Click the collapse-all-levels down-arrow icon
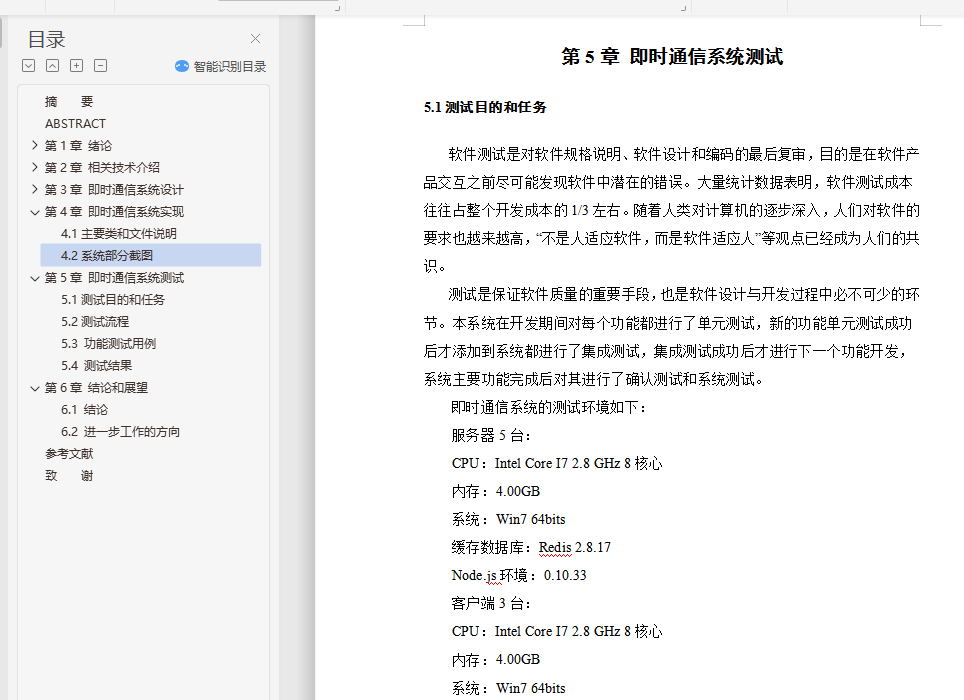 coord(28,66)
